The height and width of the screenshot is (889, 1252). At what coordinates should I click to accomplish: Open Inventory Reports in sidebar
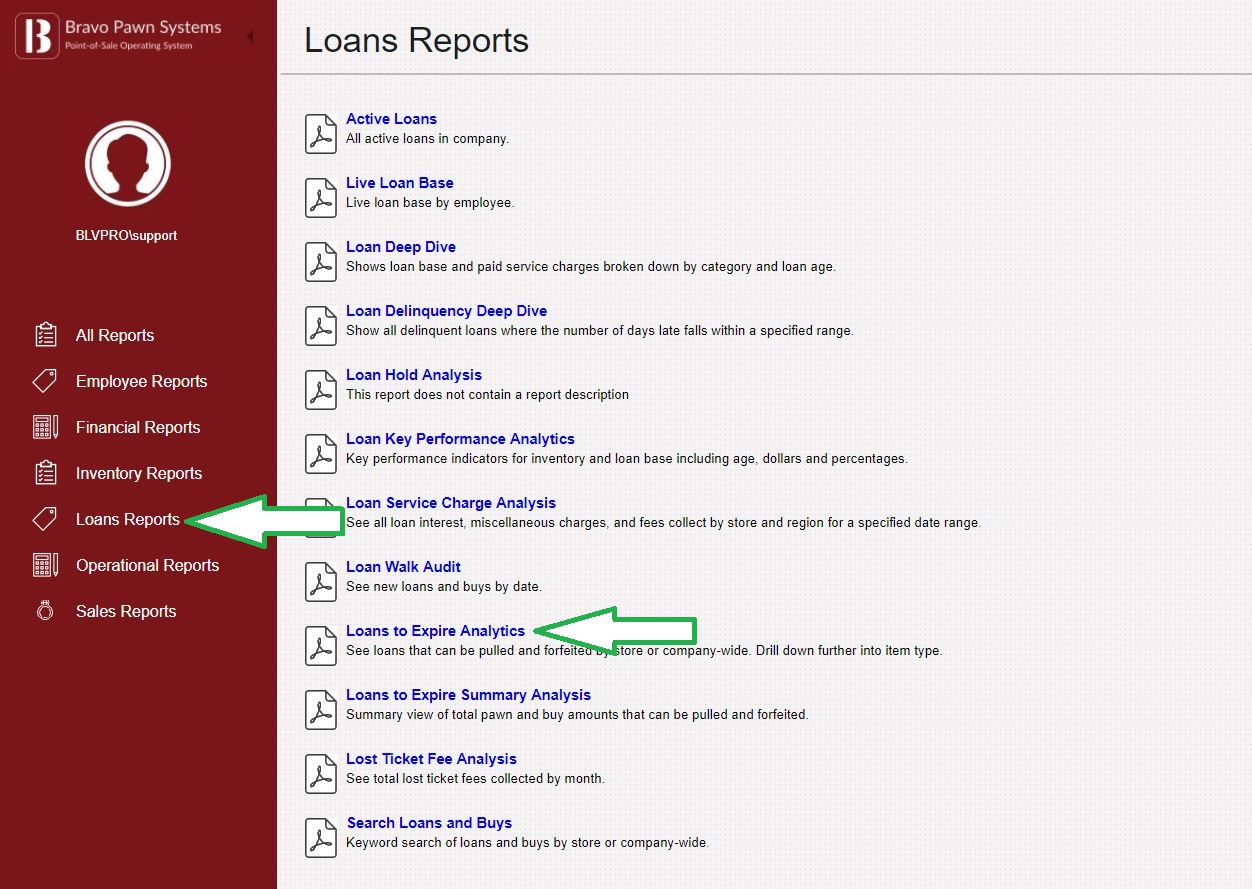tap(139, 473)
